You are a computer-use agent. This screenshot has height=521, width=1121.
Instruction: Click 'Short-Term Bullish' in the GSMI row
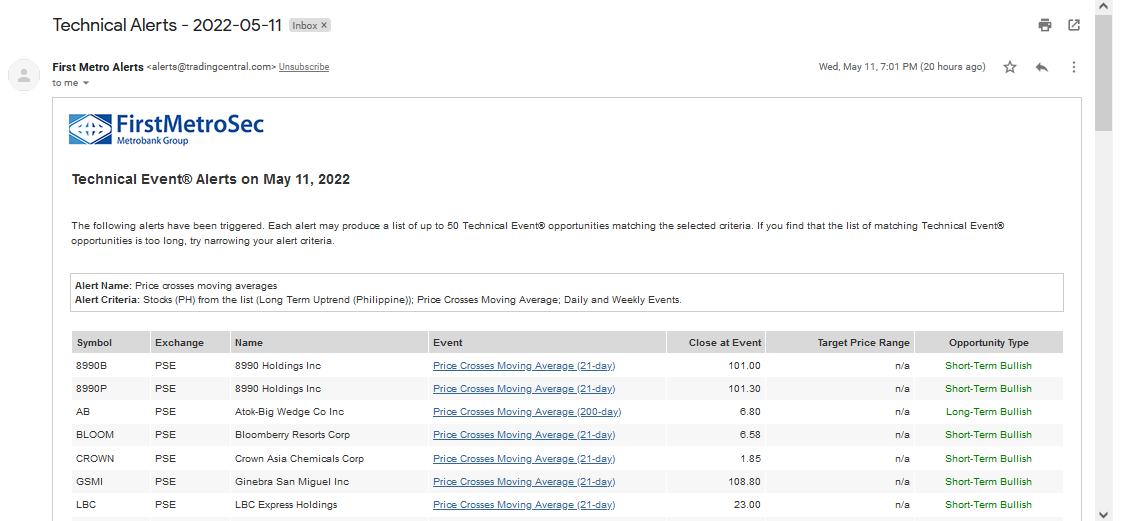tap(989, 482)
